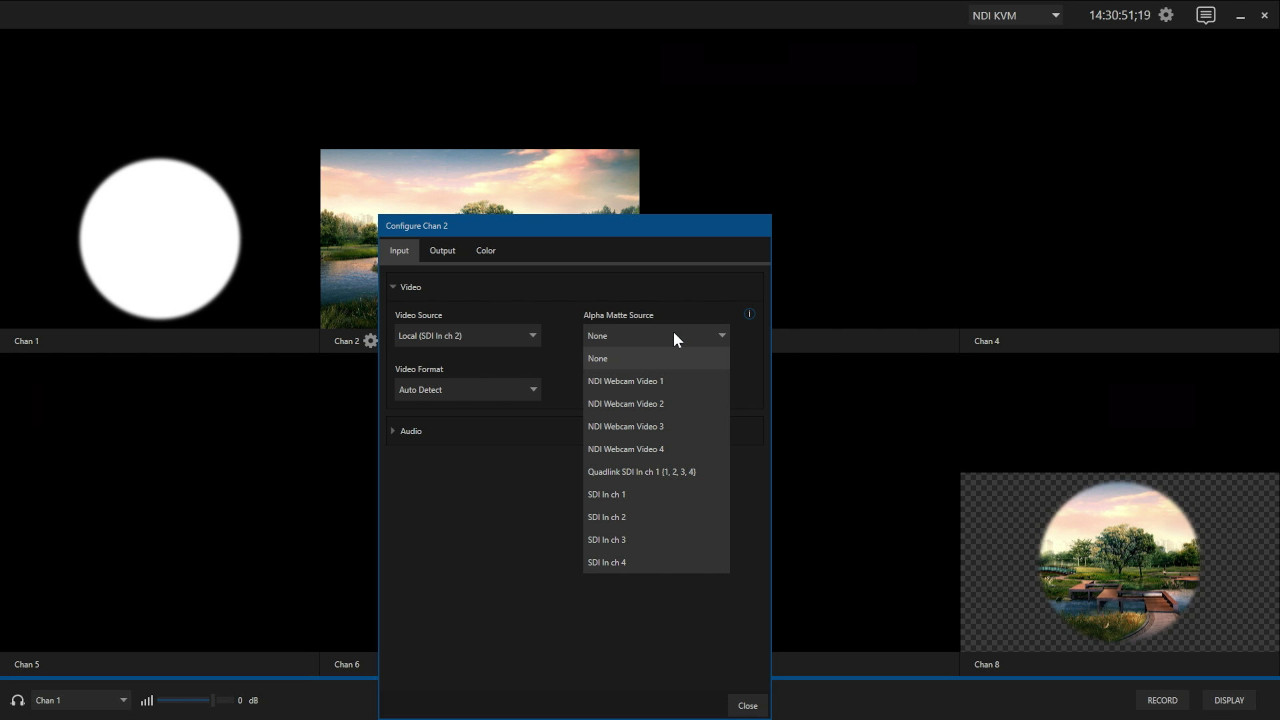The image size is (1280, 720).
Task: Select Quadlink SDI In ch 1 option
Action: click(x=656, y=472)
